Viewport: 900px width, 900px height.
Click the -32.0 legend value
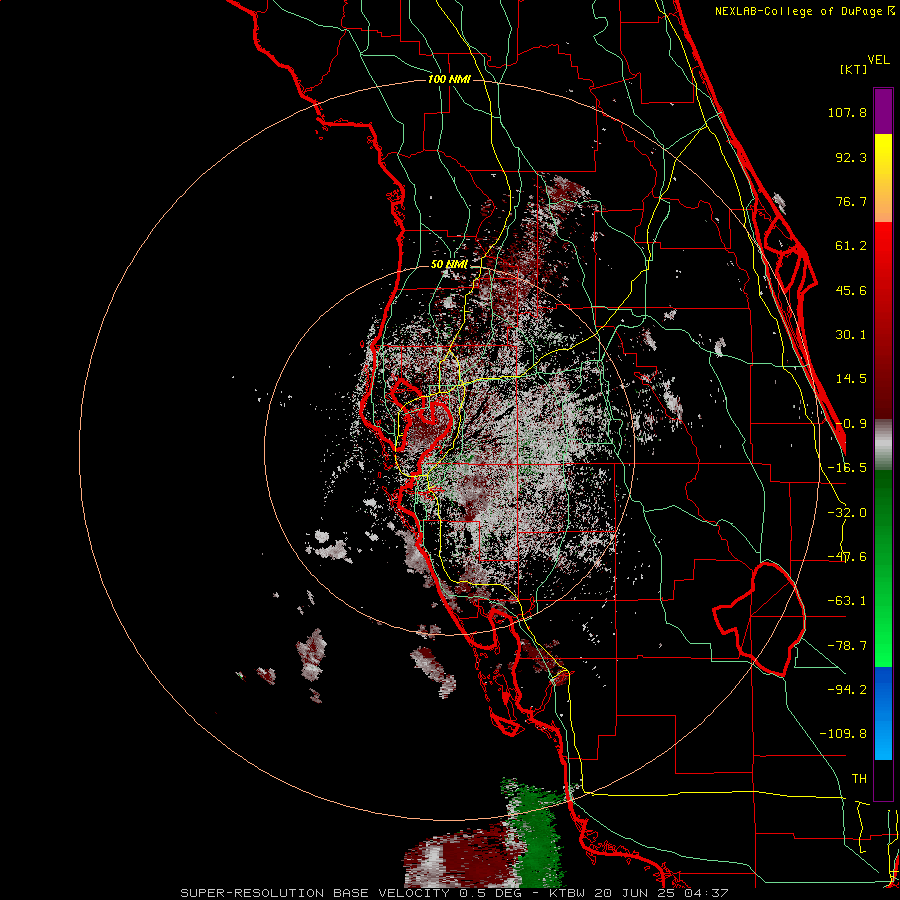pos(847,513)
